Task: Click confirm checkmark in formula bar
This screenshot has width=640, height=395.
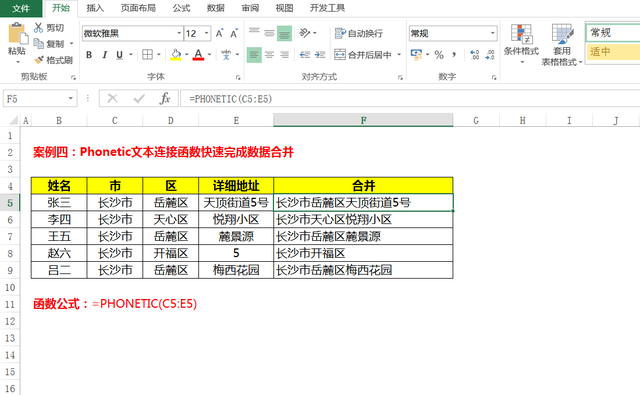Action: point(139,98)
